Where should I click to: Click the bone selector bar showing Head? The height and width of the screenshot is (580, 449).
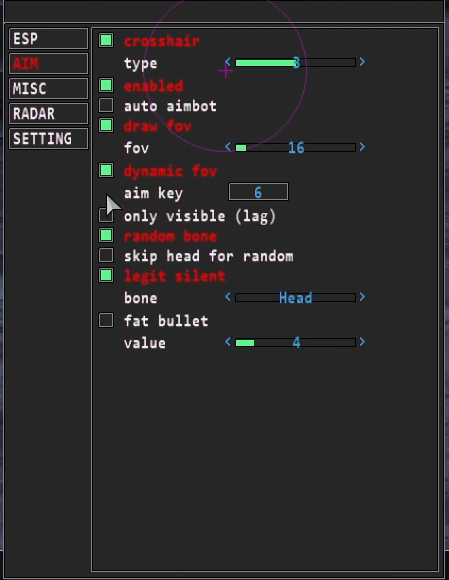click(296, 297)
